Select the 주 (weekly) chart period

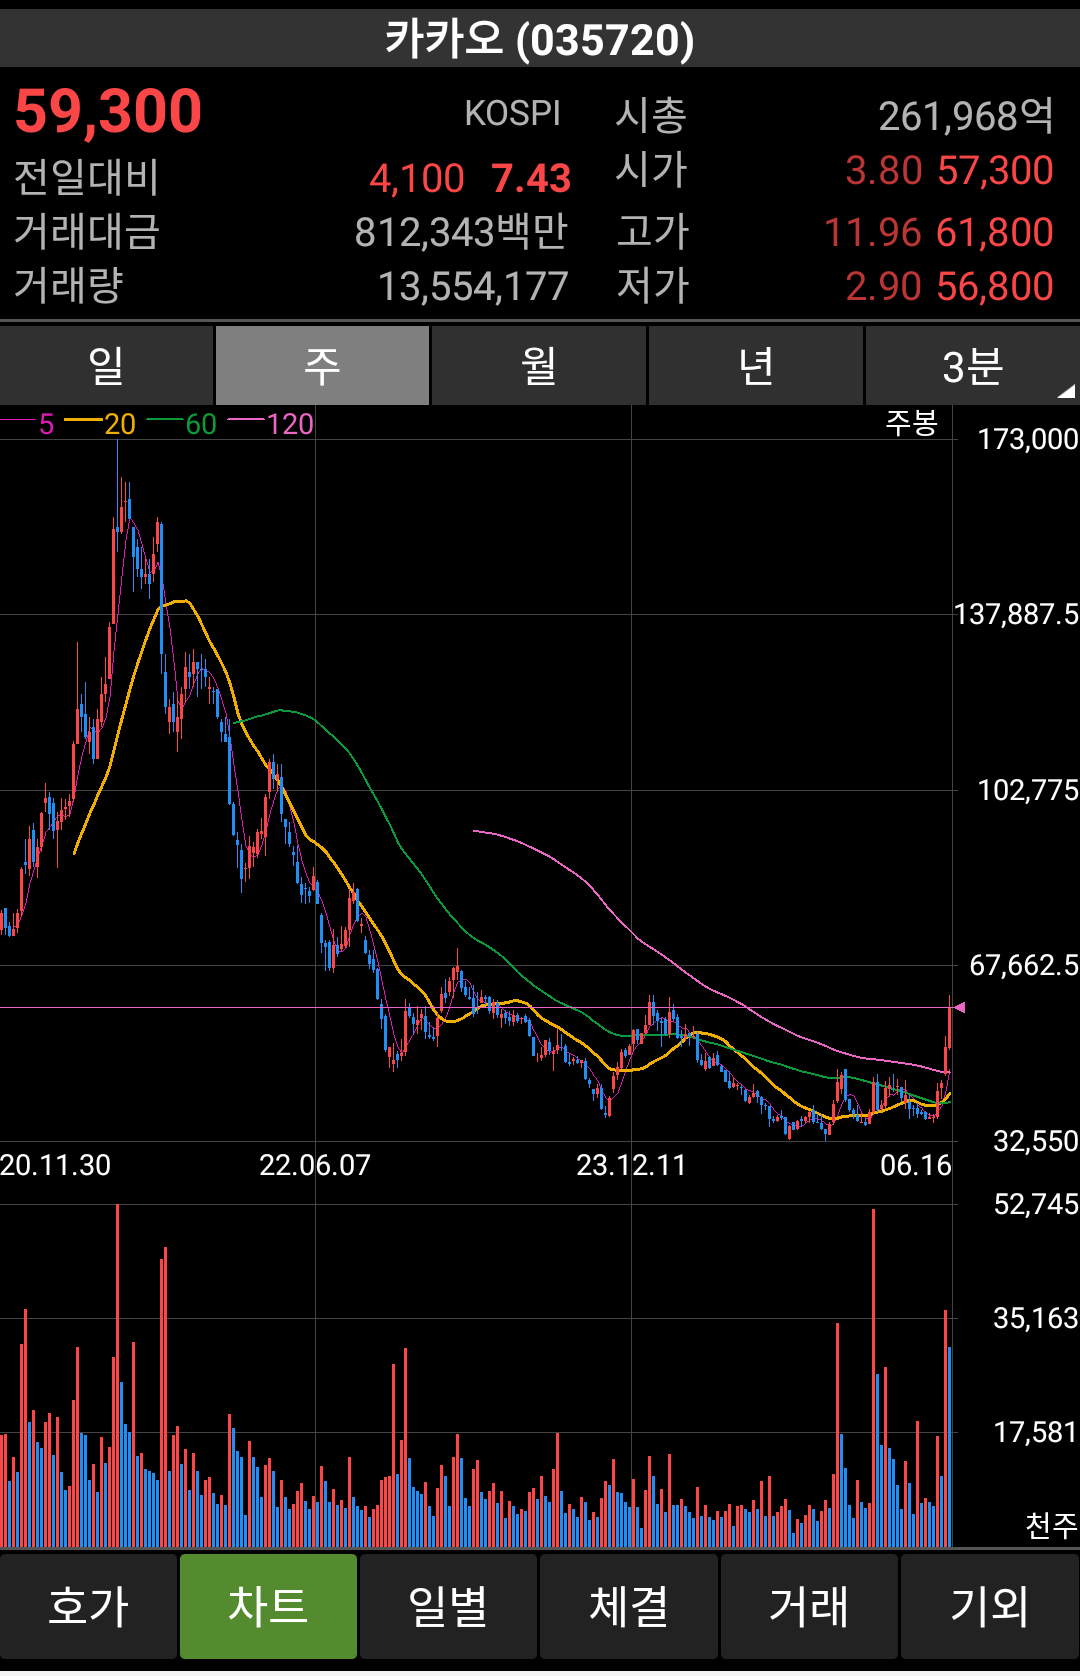click(x=323, y=366)
